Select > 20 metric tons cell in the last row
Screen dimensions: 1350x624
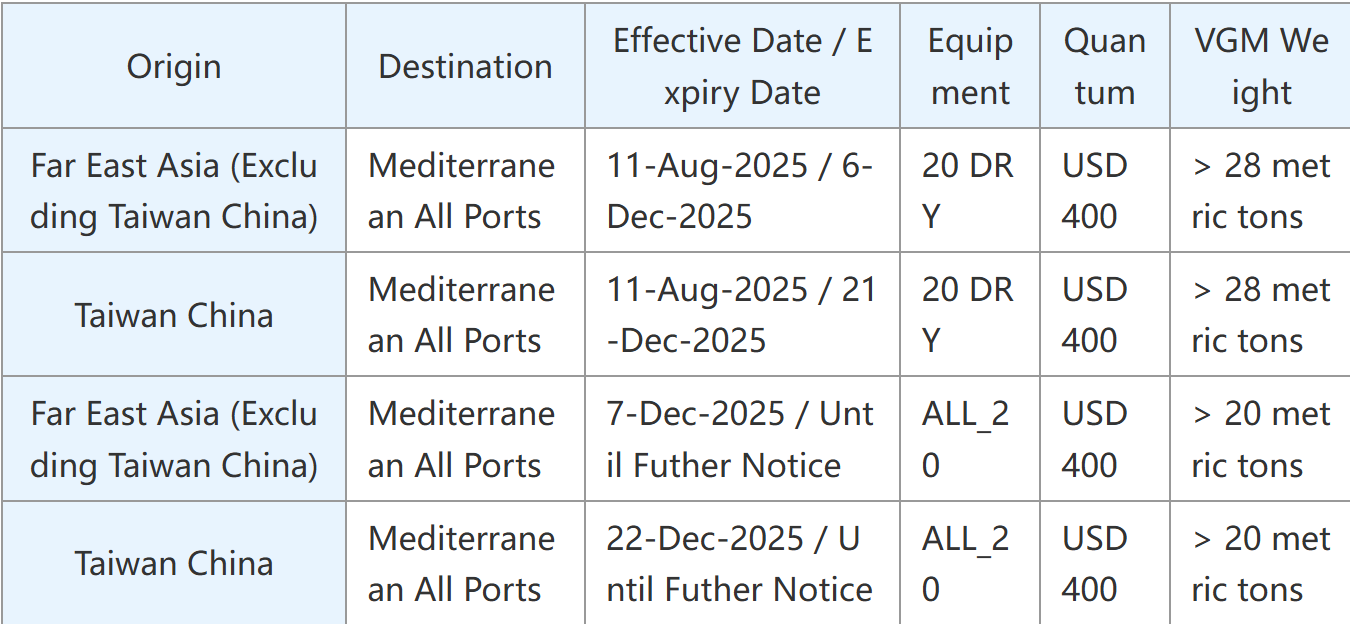[1260, 564]
